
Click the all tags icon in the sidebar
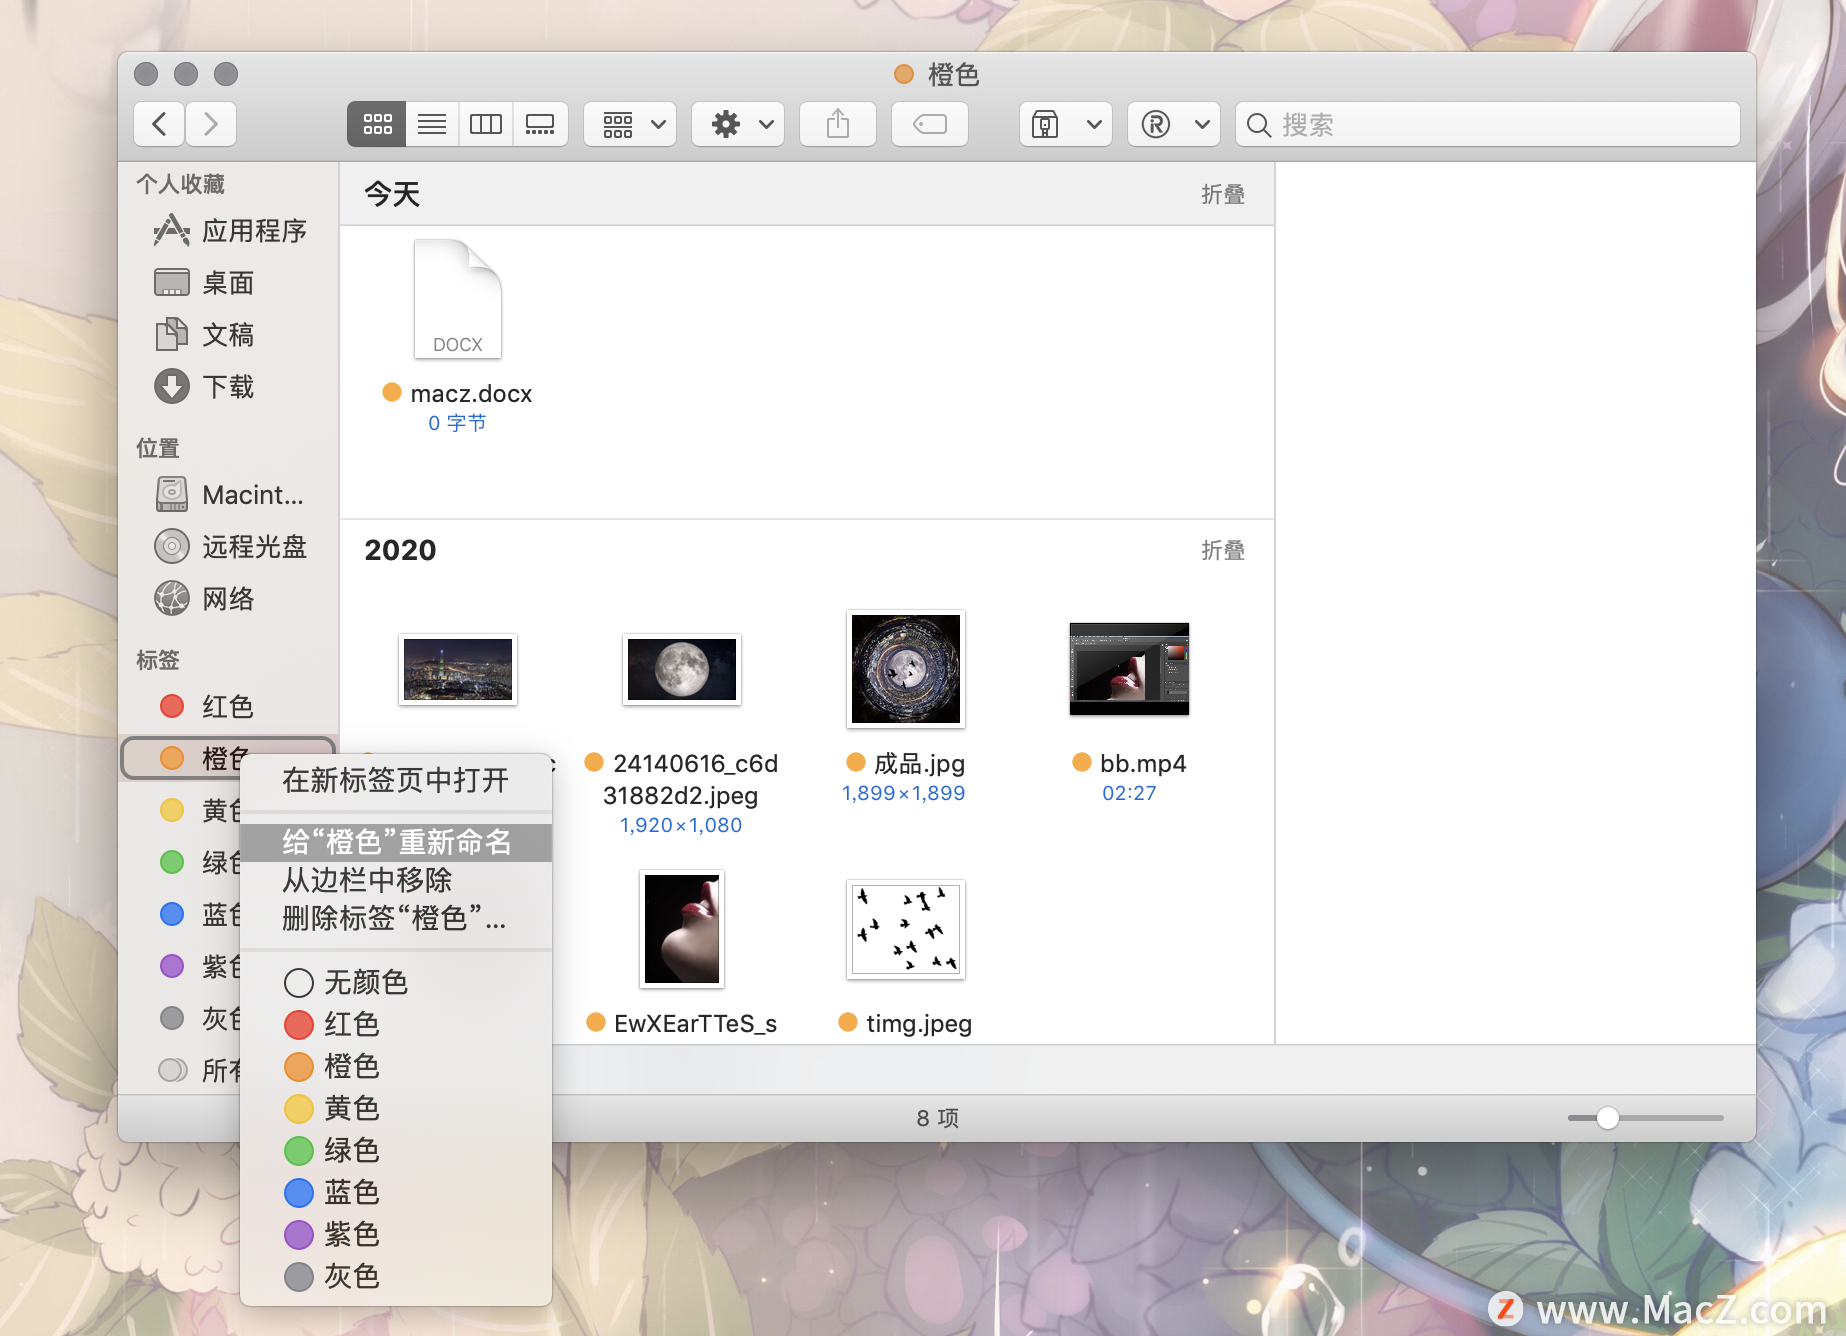pos(172,1070)
